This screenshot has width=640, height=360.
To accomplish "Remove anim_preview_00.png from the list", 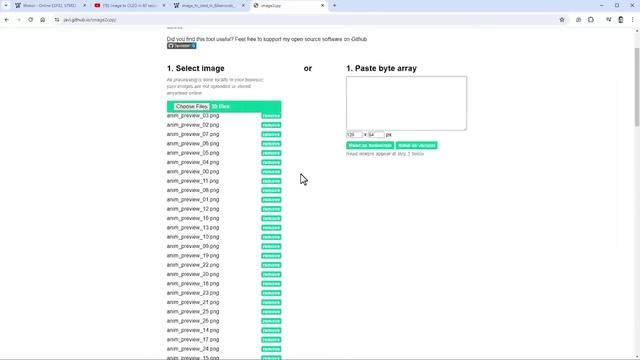I will coord(271,172).
